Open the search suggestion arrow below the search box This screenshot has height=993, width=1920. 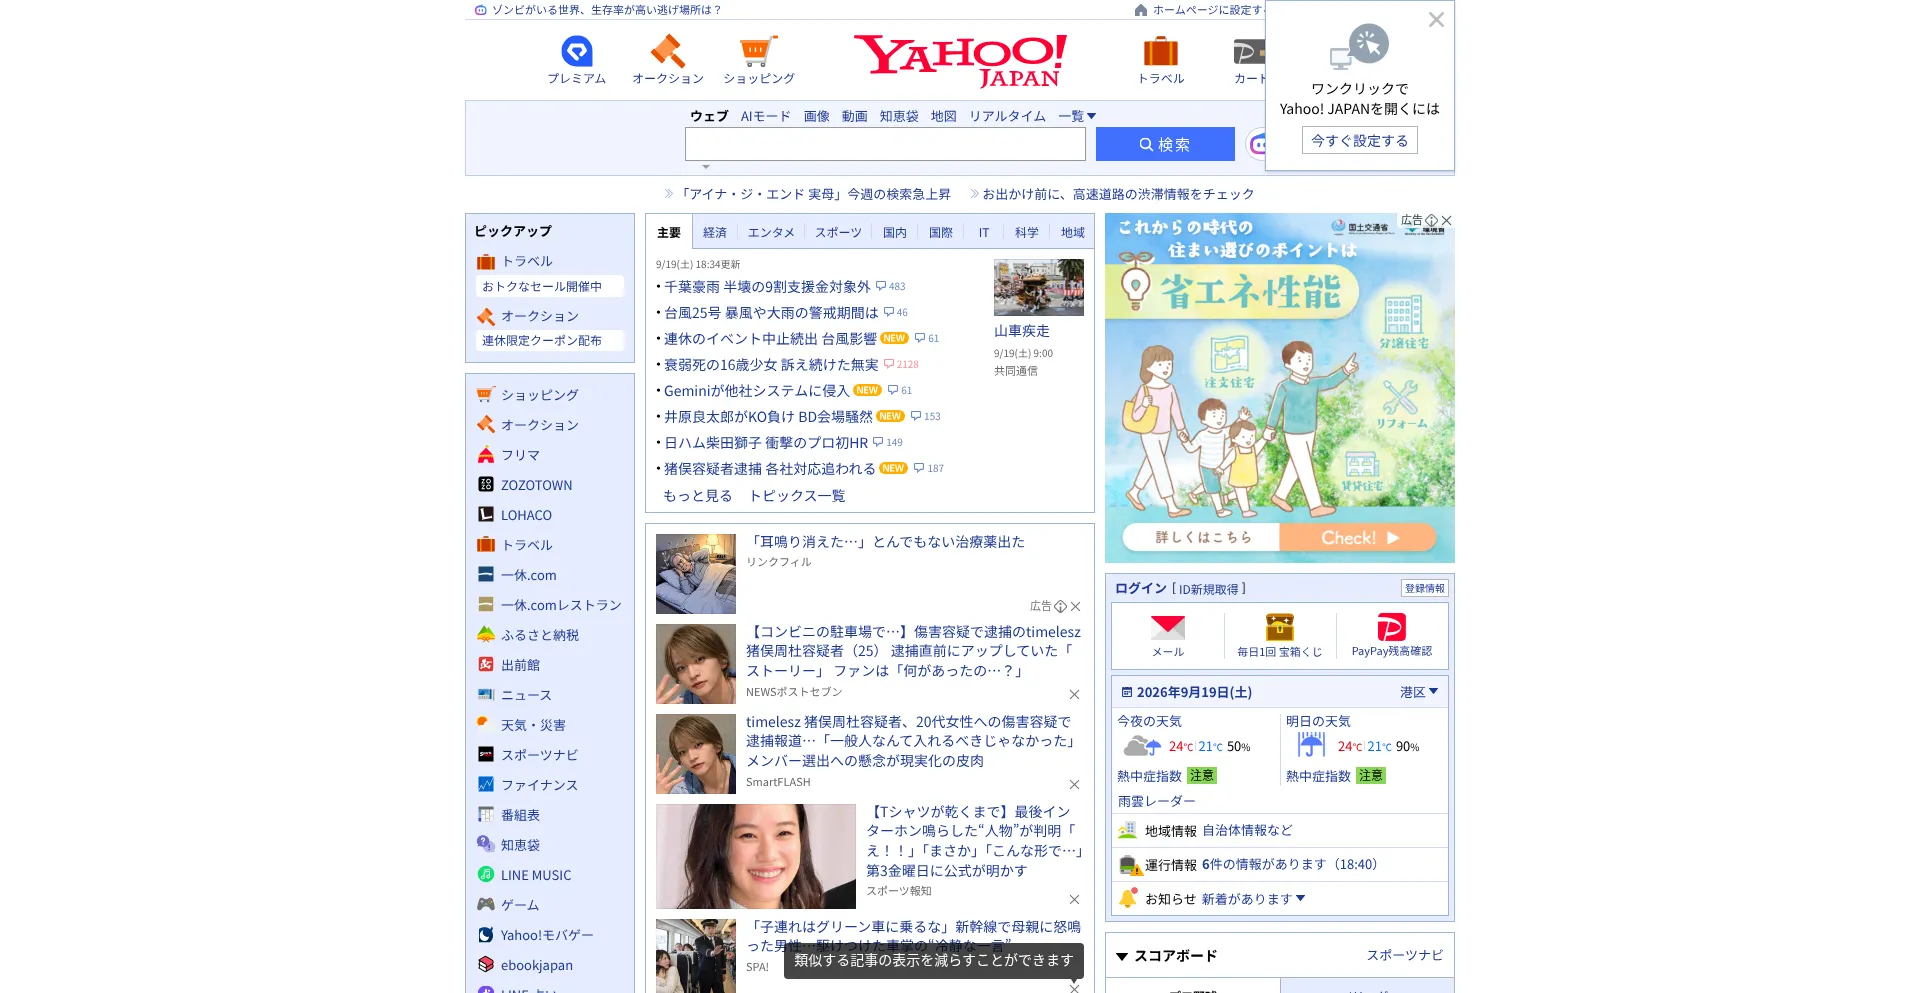point(706,167)
